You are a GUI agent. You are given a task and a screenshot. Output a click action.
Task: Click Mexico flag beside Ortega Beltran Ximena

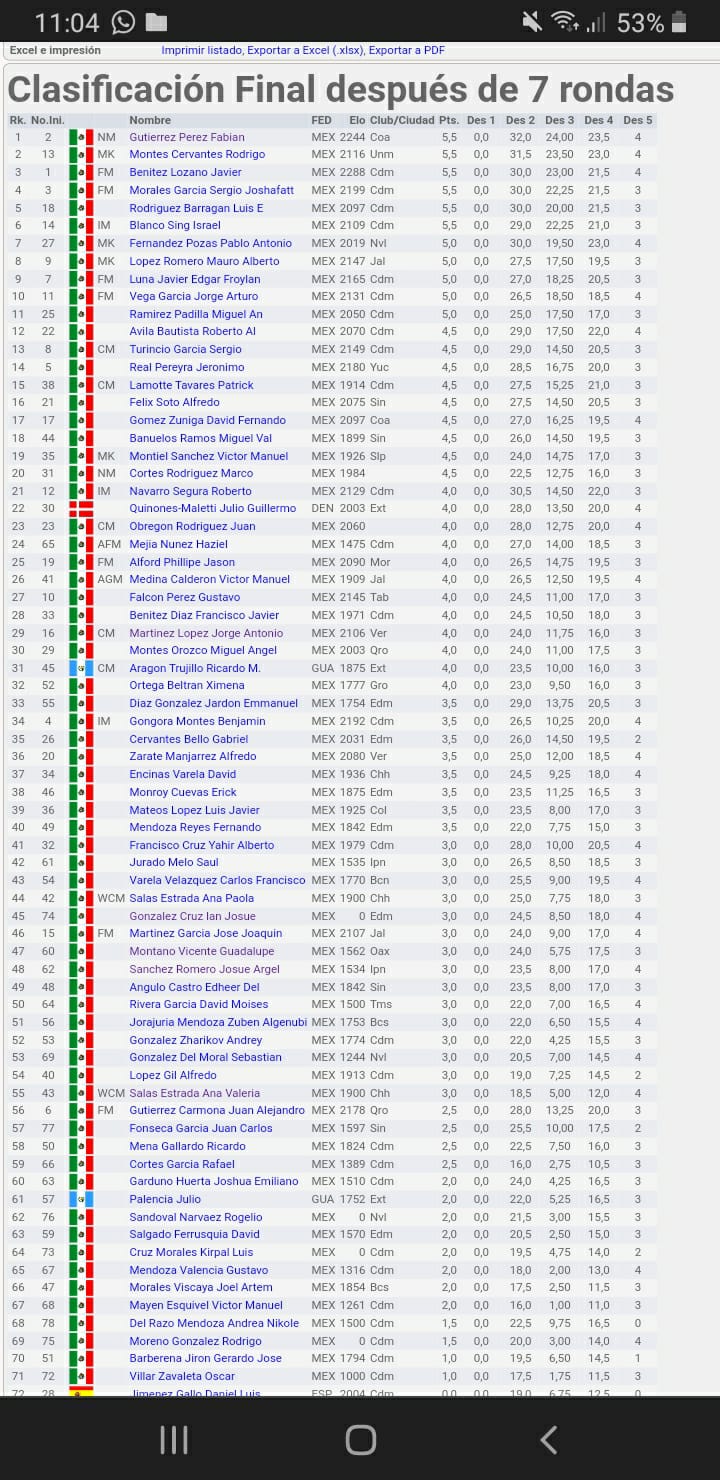pyautogui.click(x=81, y=686)
